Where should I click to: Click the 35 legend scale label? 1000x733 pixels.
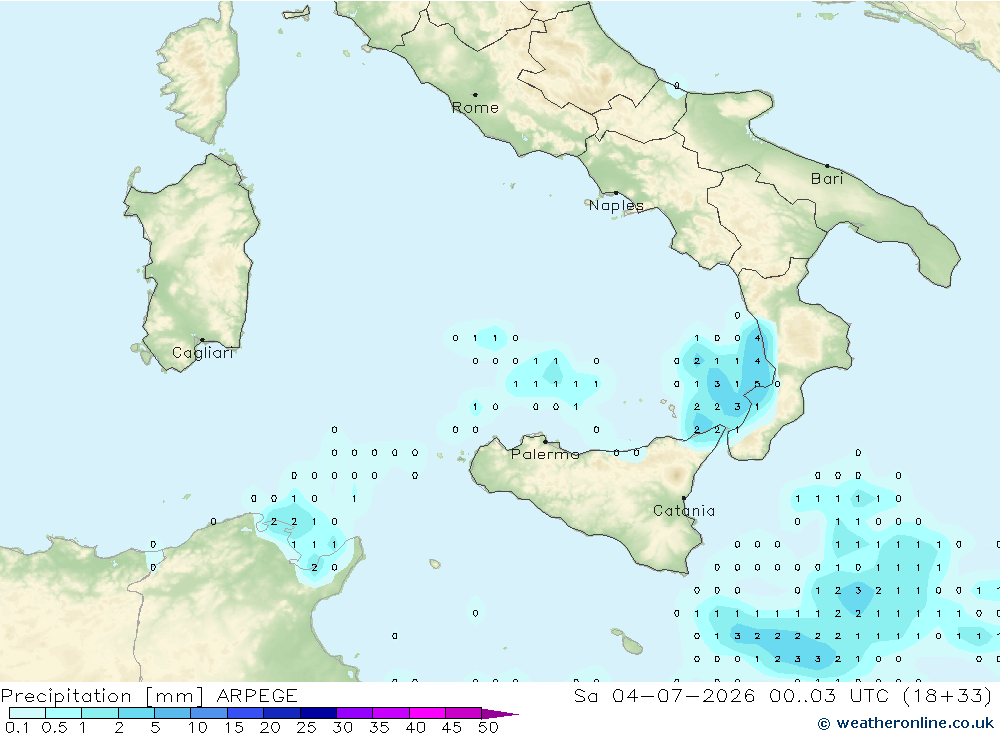tap(379, 727)
